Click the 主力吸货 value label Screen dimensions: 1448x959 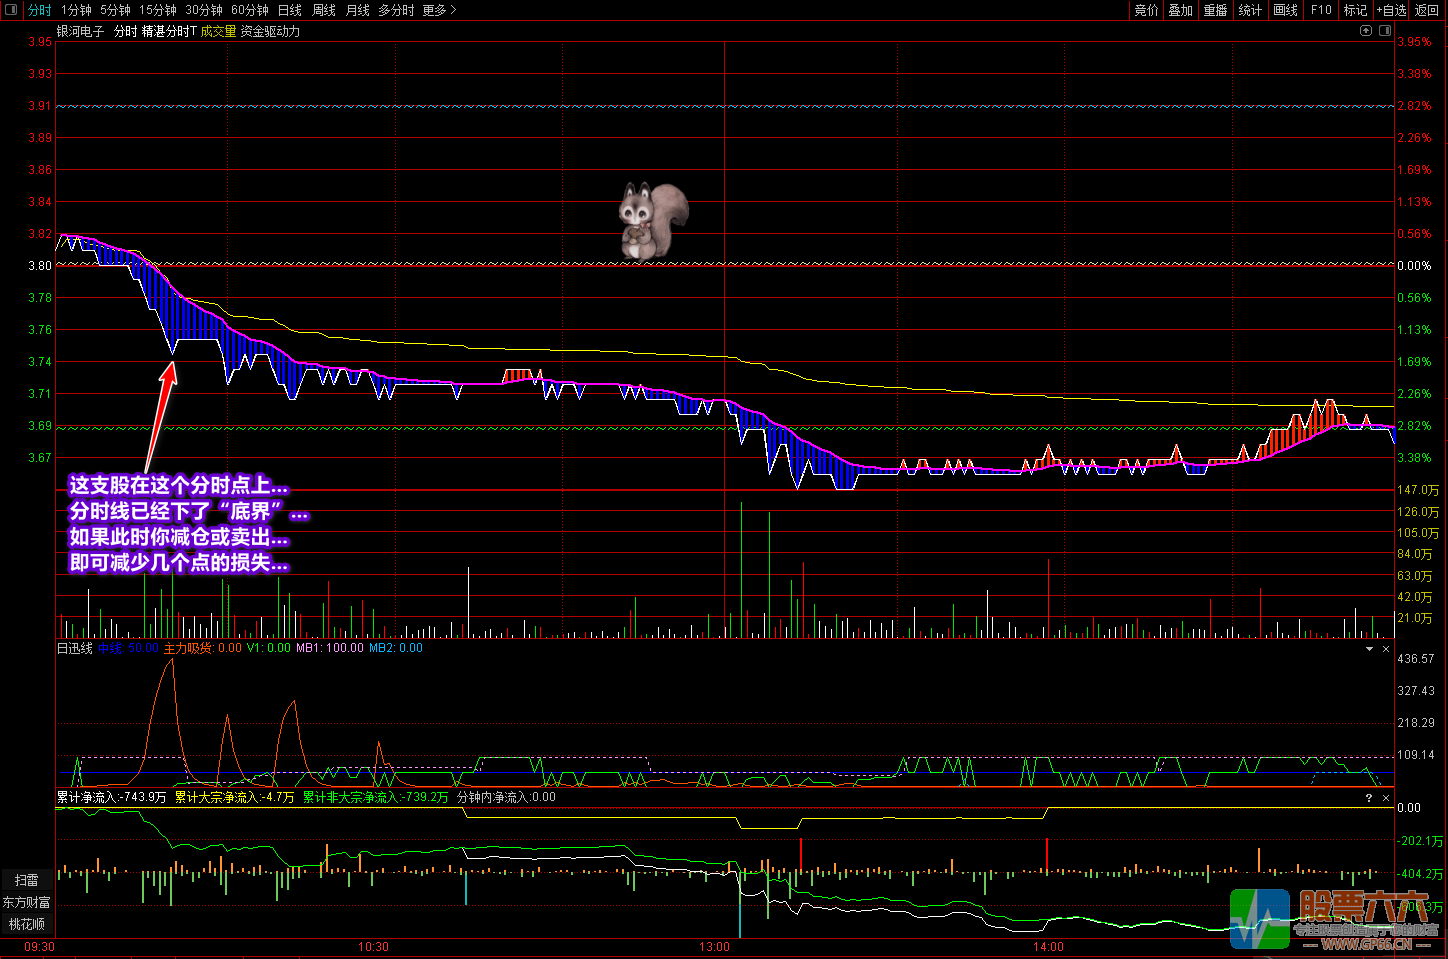coord(203,648)
